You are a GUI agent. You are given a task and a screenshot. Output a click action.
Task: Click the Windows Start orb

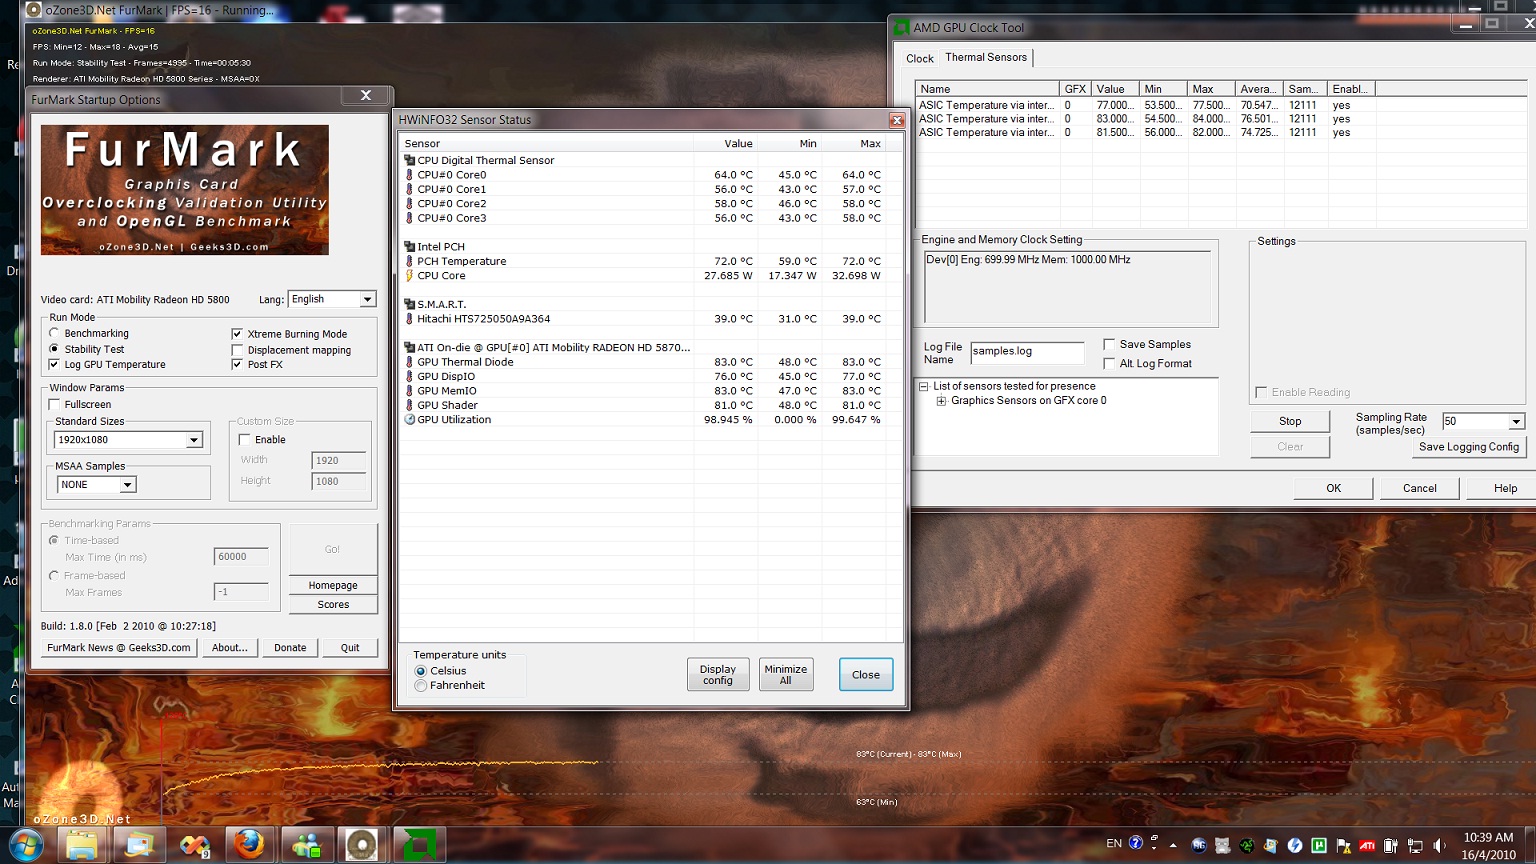click(x=25, y=846)
